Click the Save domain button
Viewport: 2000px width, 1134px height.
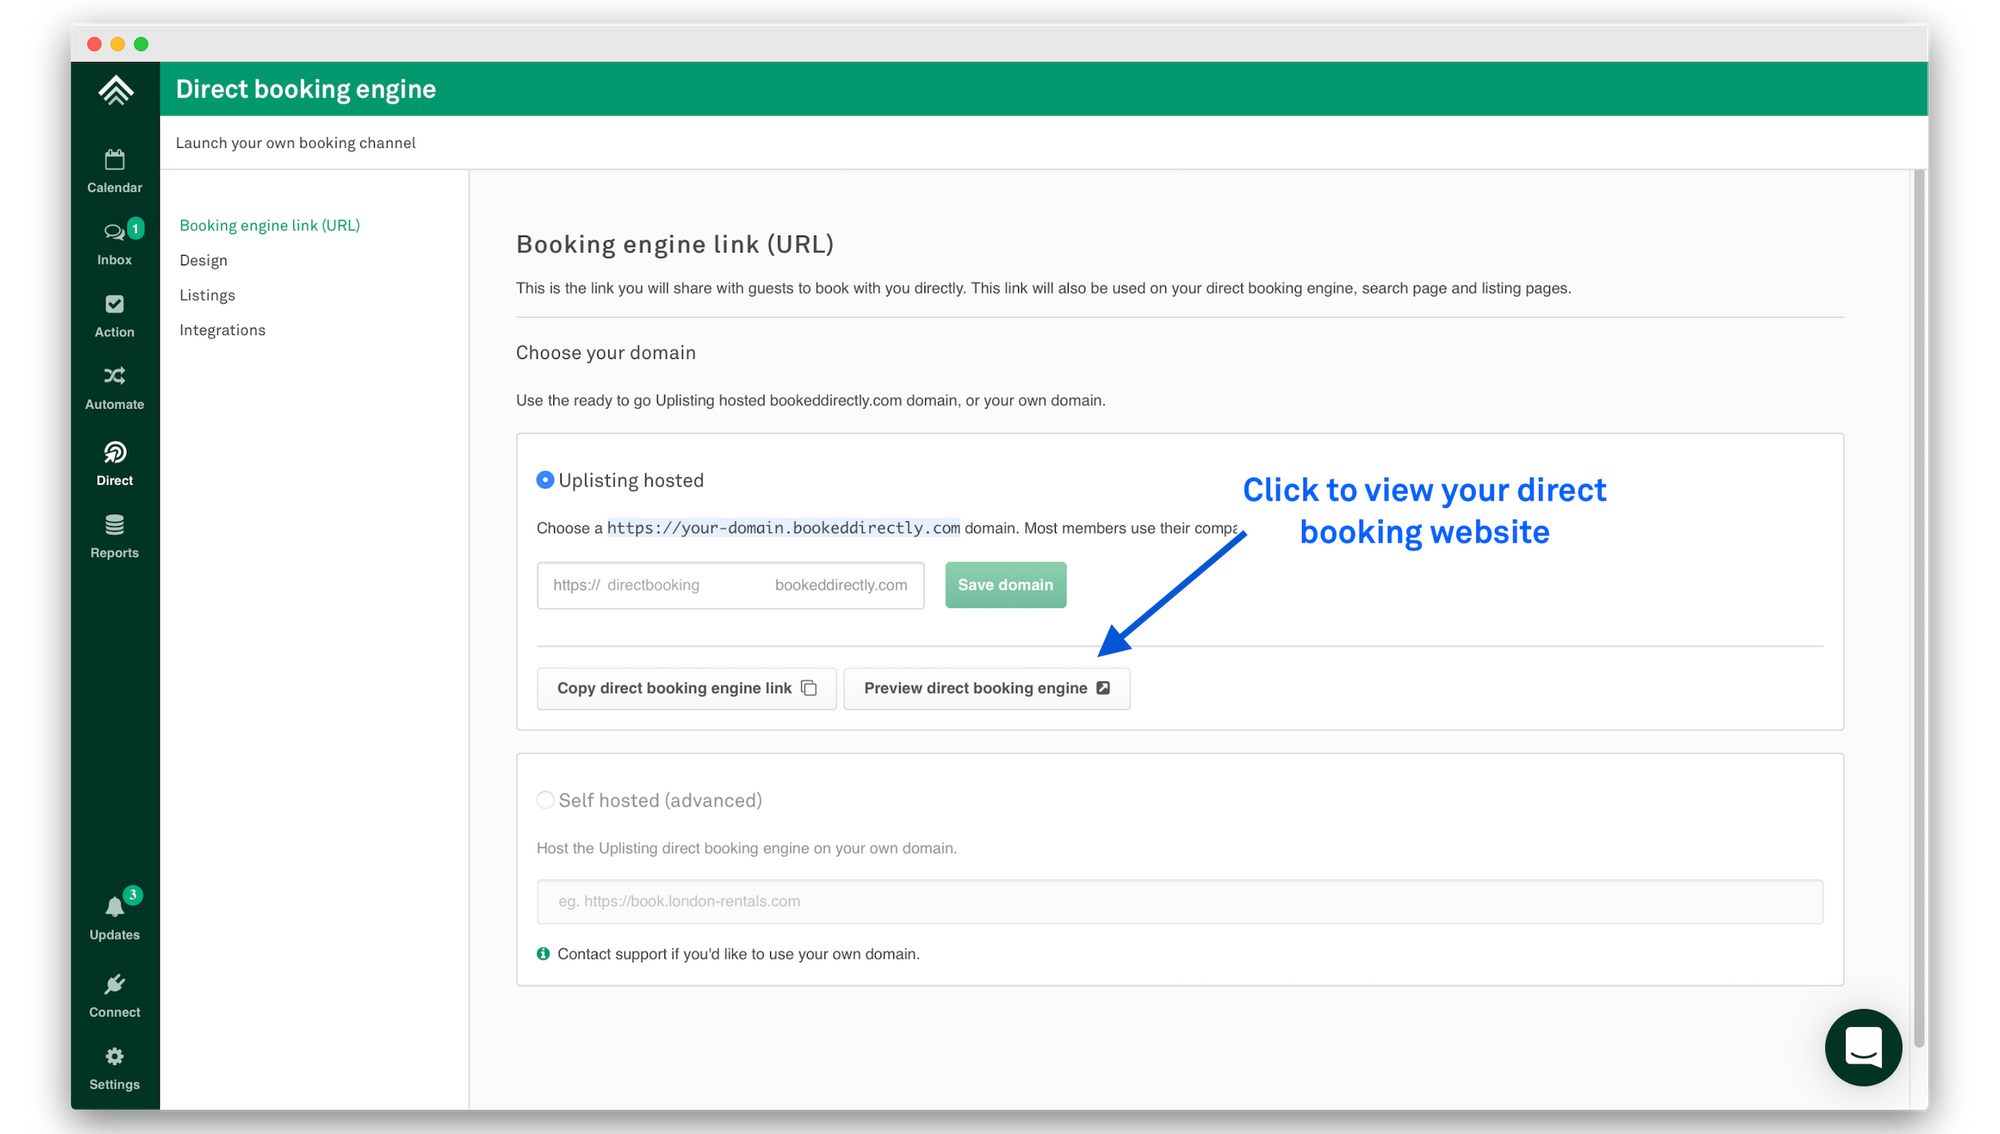click(1005, 585)
